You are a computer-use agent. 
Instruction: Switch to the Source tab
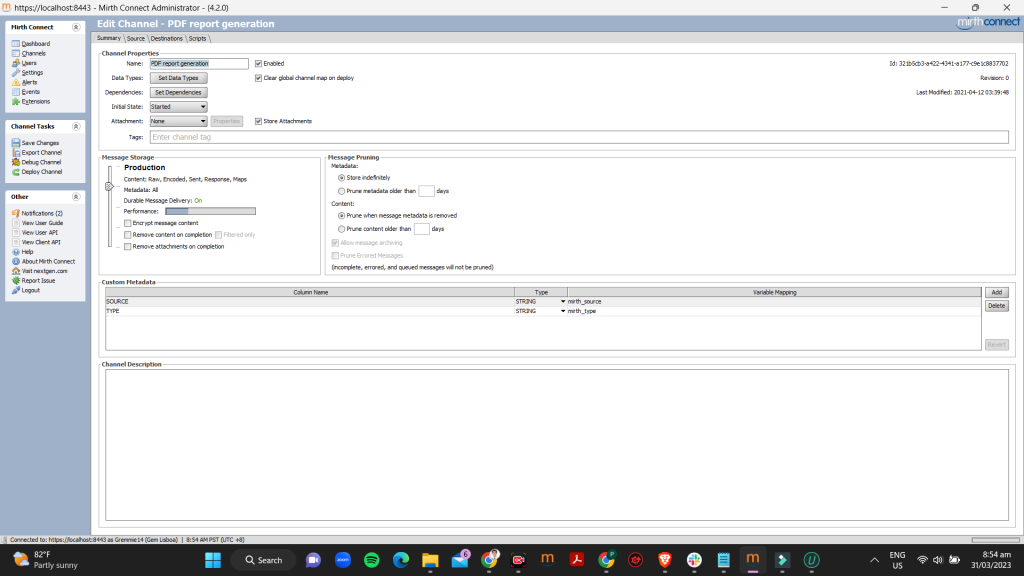point(136,39)
